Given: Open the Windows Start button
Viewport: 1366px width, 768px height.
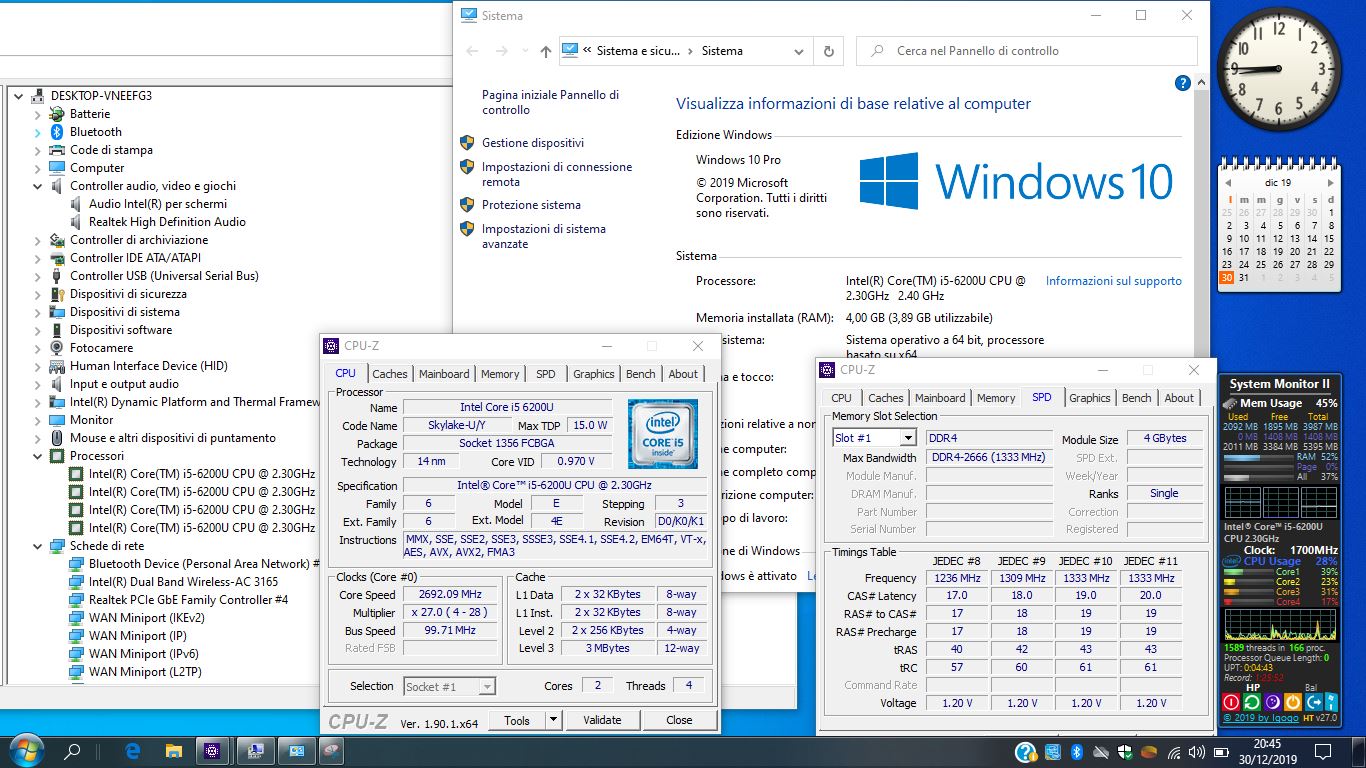Looking at the screenshot, I should [25, 750].
